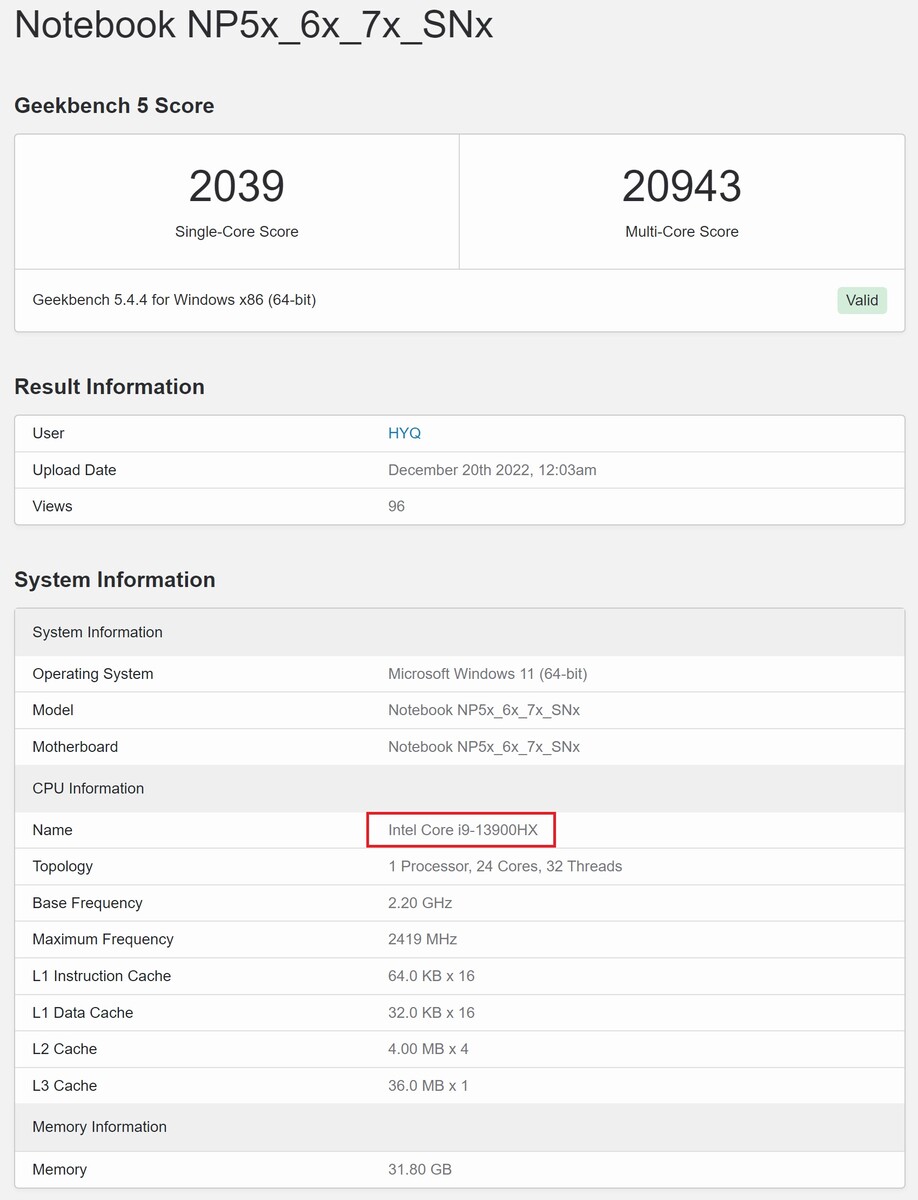Click the green Valid badge

tap(862, 300)
